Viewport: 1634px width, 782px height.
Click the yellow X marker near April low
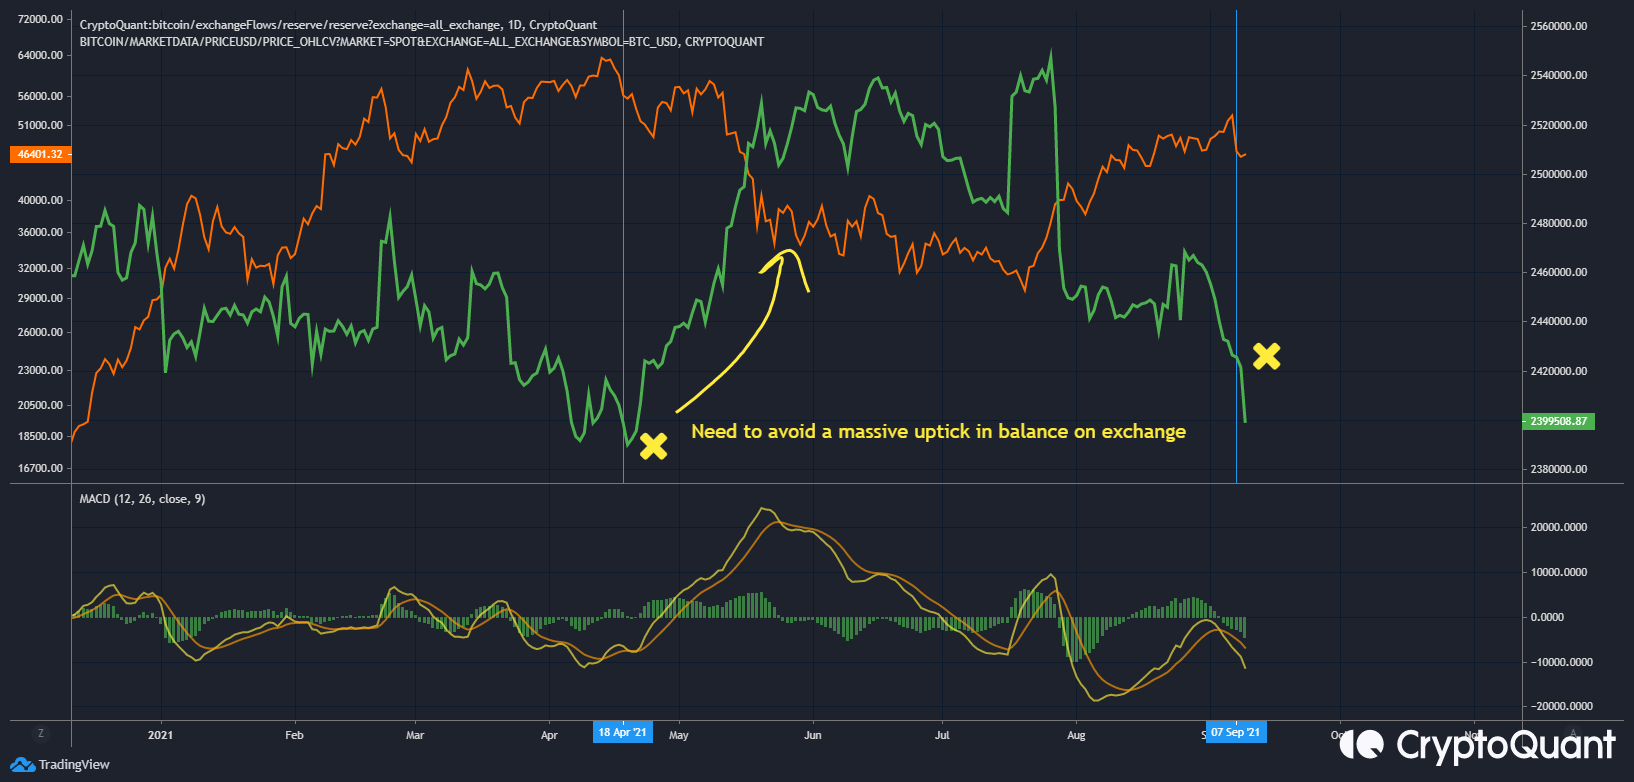point(653,446)
